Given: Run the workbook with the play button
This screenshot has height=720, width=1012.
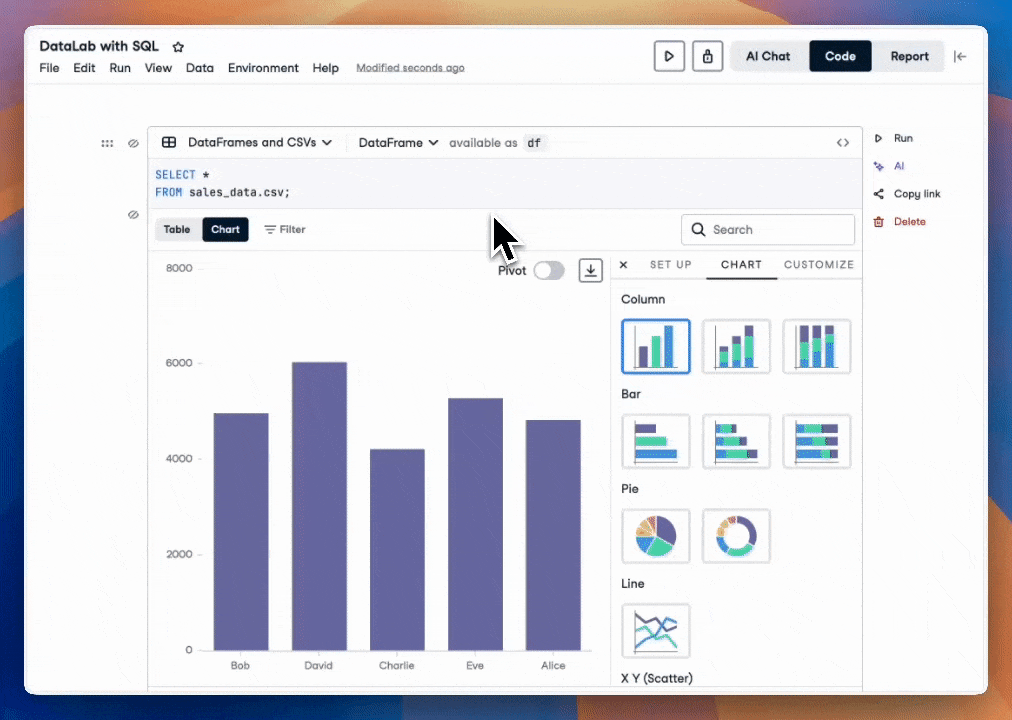Looking at the screenshot, I should pyautogui.click(x=669, y=56).
